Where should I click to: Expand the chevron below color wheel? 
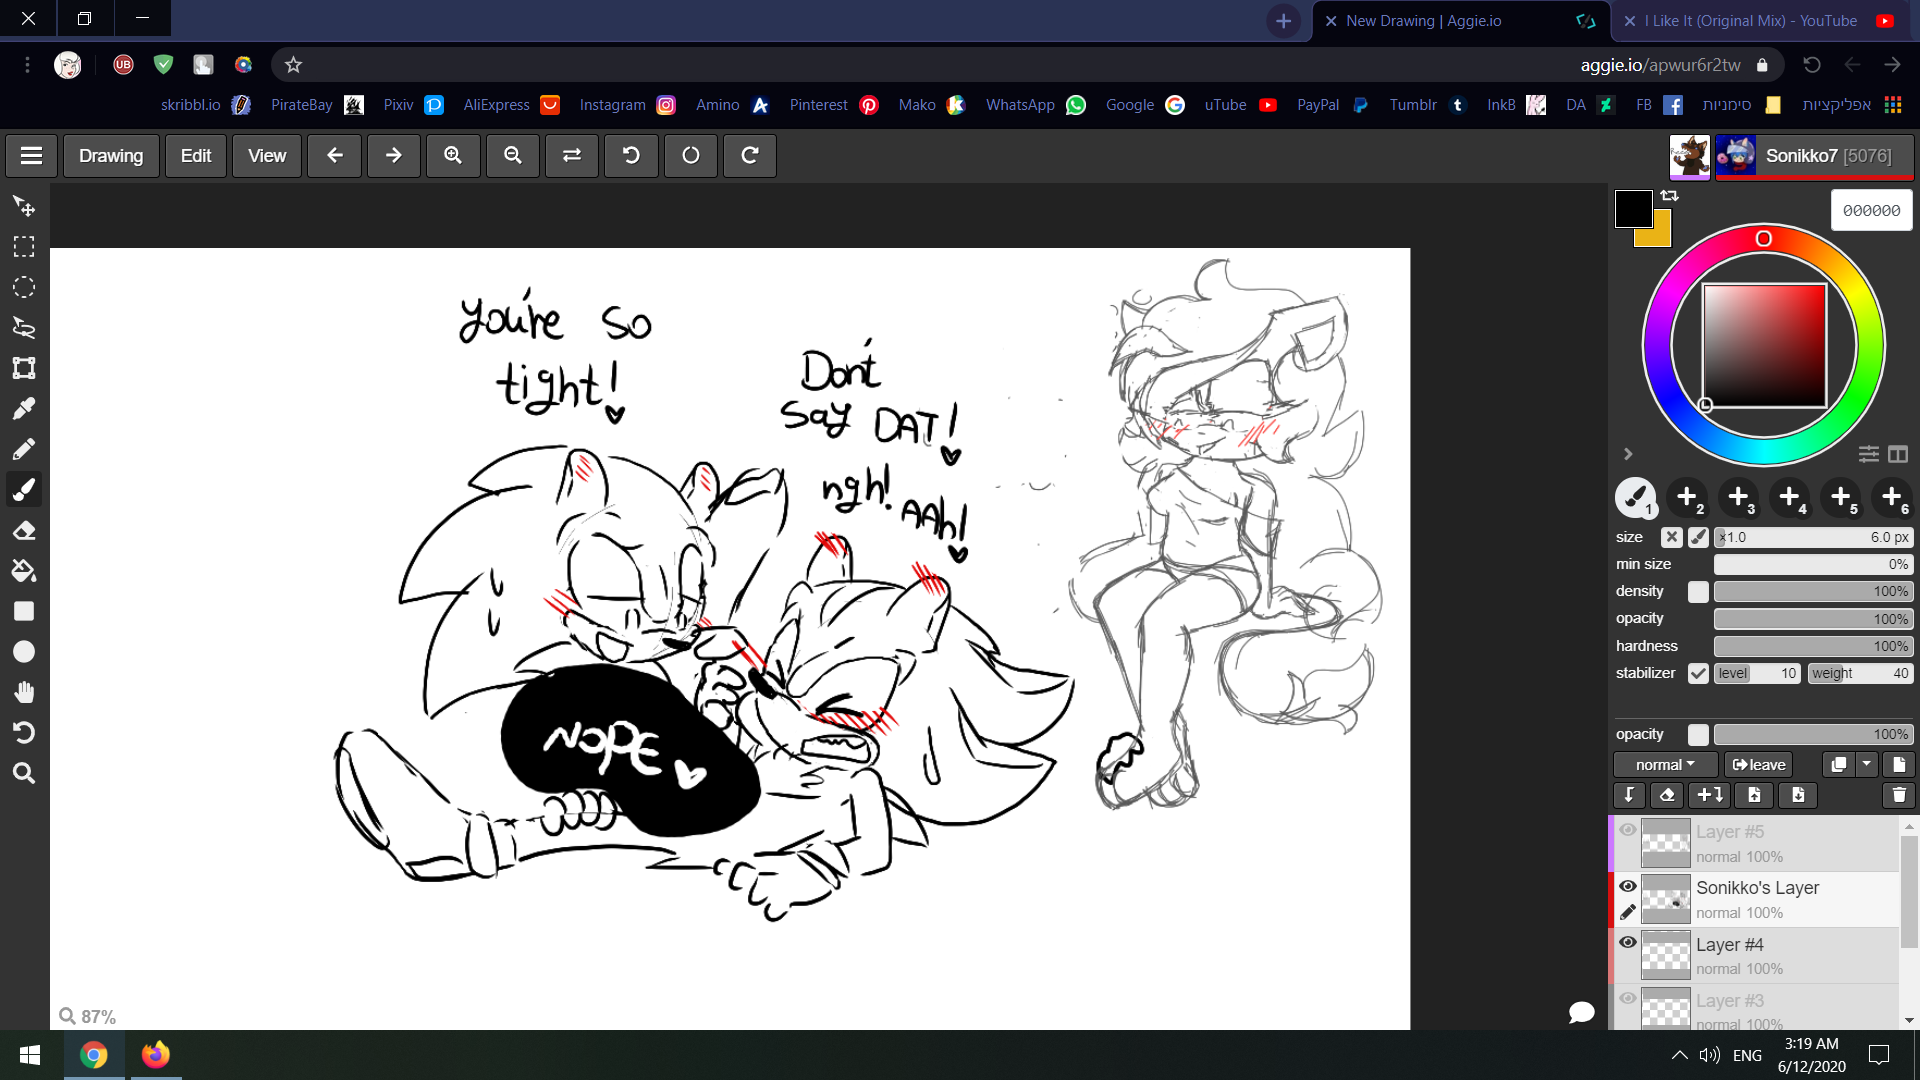1628,454
